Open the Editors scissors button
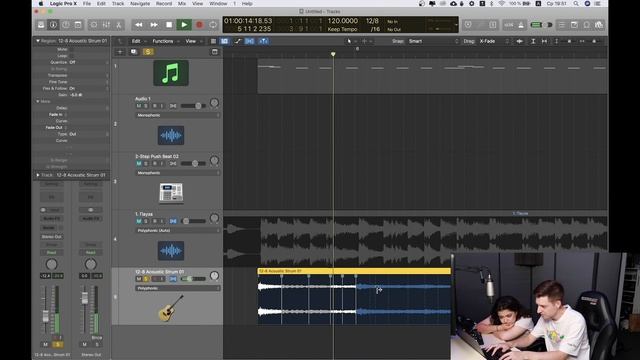This screenshot has width=640, height=360. point(119,25)
